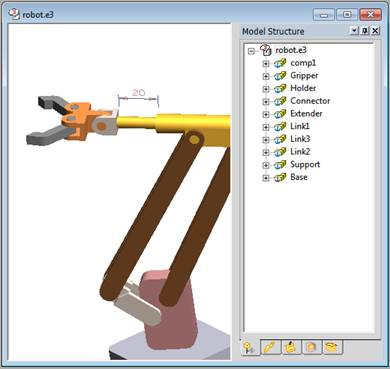The image size is (390, 369).
Task: Click the 20 dimension label in viewport
Action: [x=138, y=92]
